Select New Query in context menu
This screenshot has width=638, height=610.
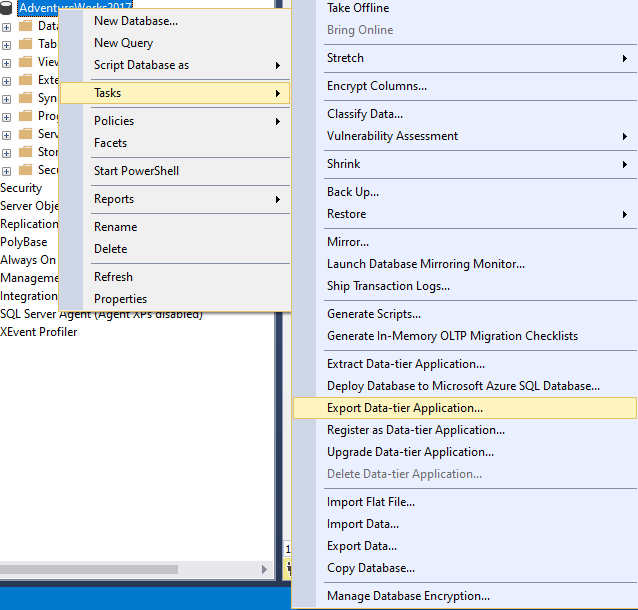click(123, 43)
